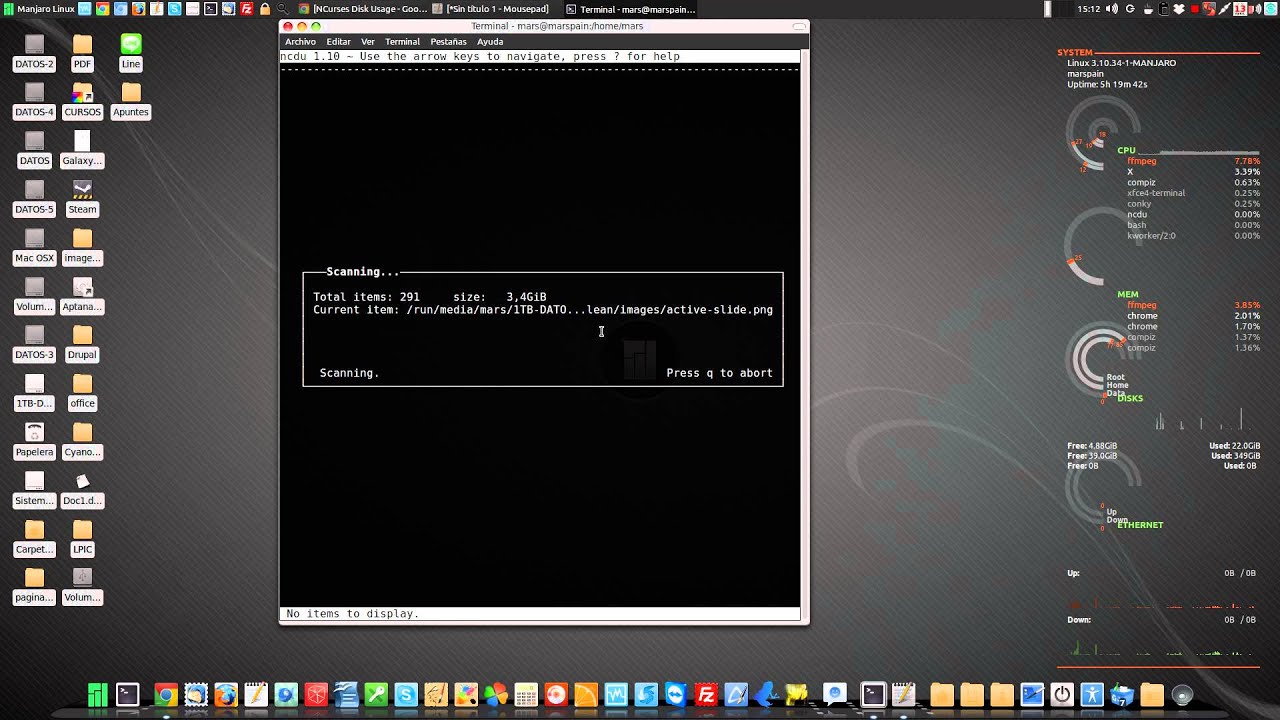This screenshot has height=720, width=1280.
Task: Open the volume speaker icon in system tray
Action: click(1114, 9)
